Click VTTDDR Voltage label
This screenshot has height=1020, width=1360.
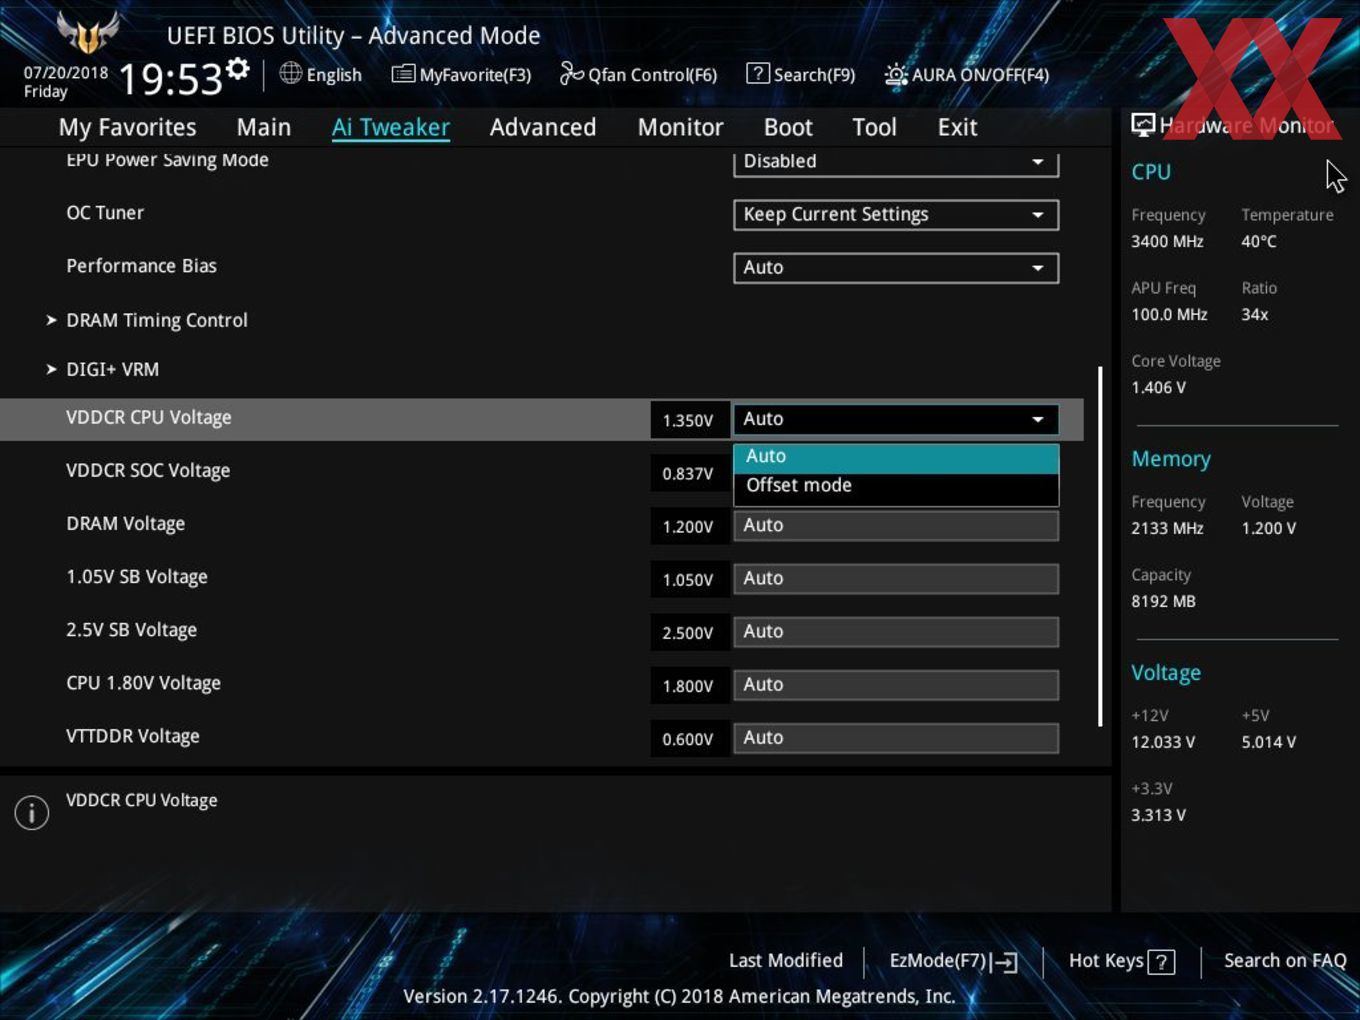click(x=133, y=736)
